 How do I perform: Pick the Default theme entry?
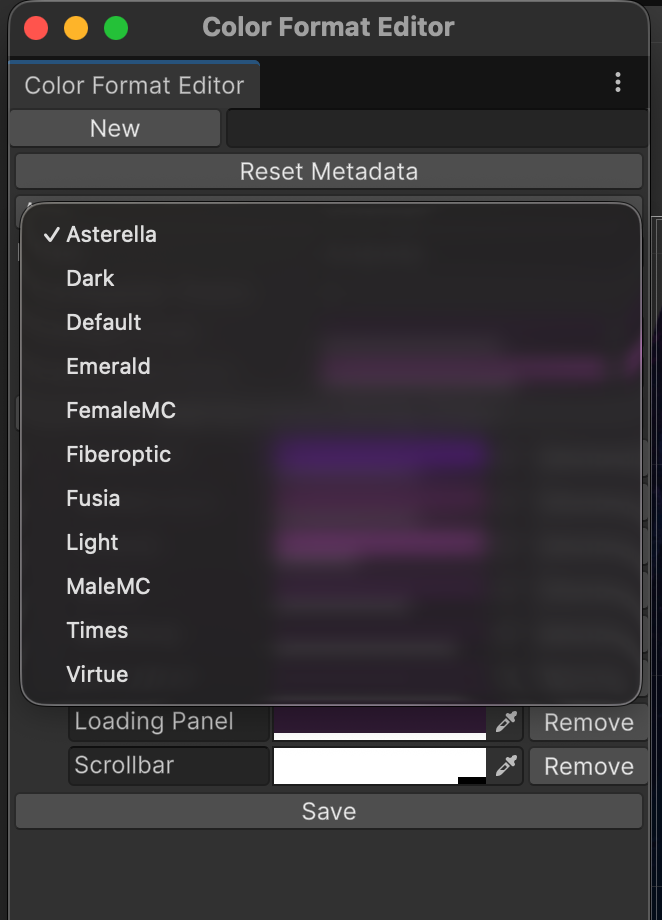(104, 323)
